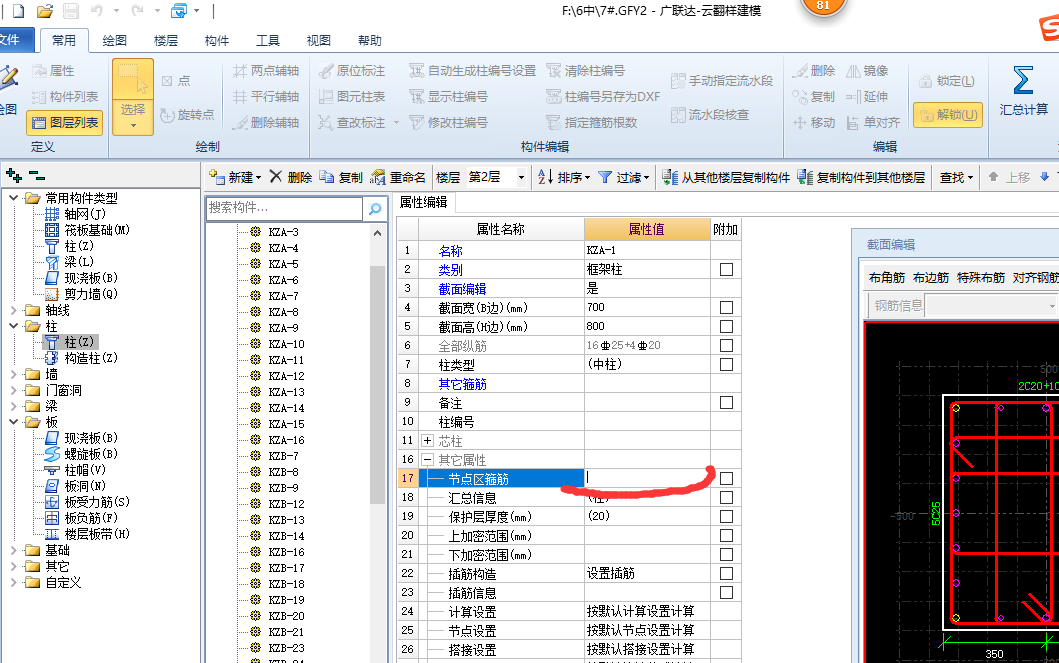Open the 帮助 ribbon tab
This screenshot has height=663, width=1059.
pos(369,41)
